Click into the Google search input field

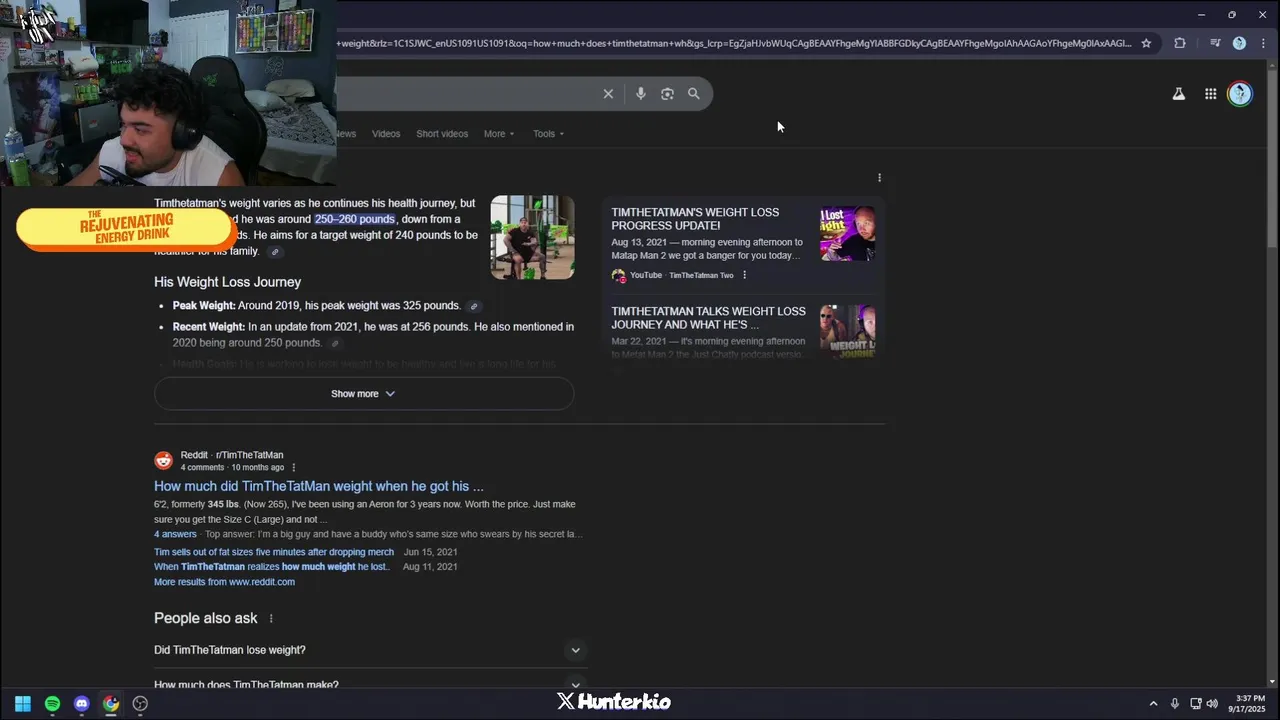coord(465,94)
